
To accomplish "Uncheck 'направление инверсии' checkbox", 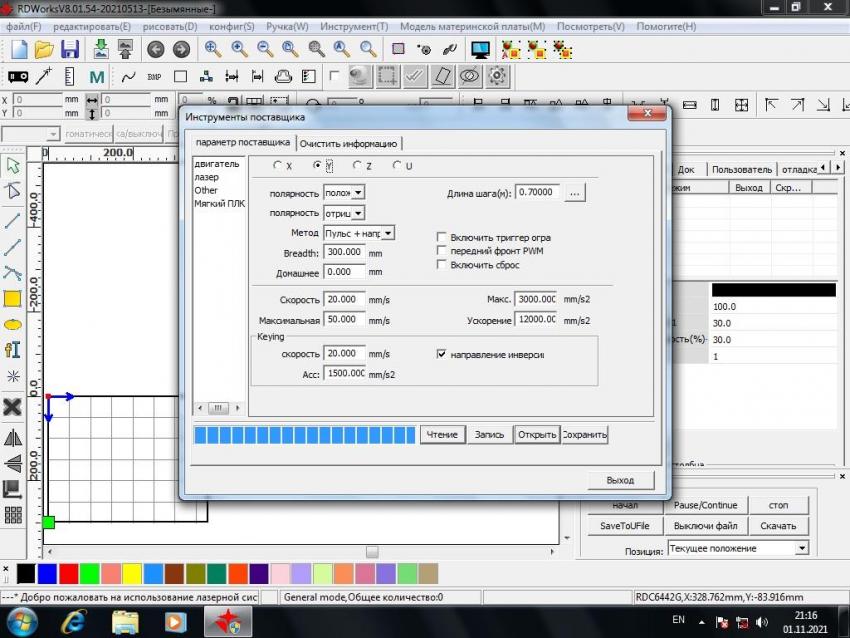I will [x=442, y=354].
